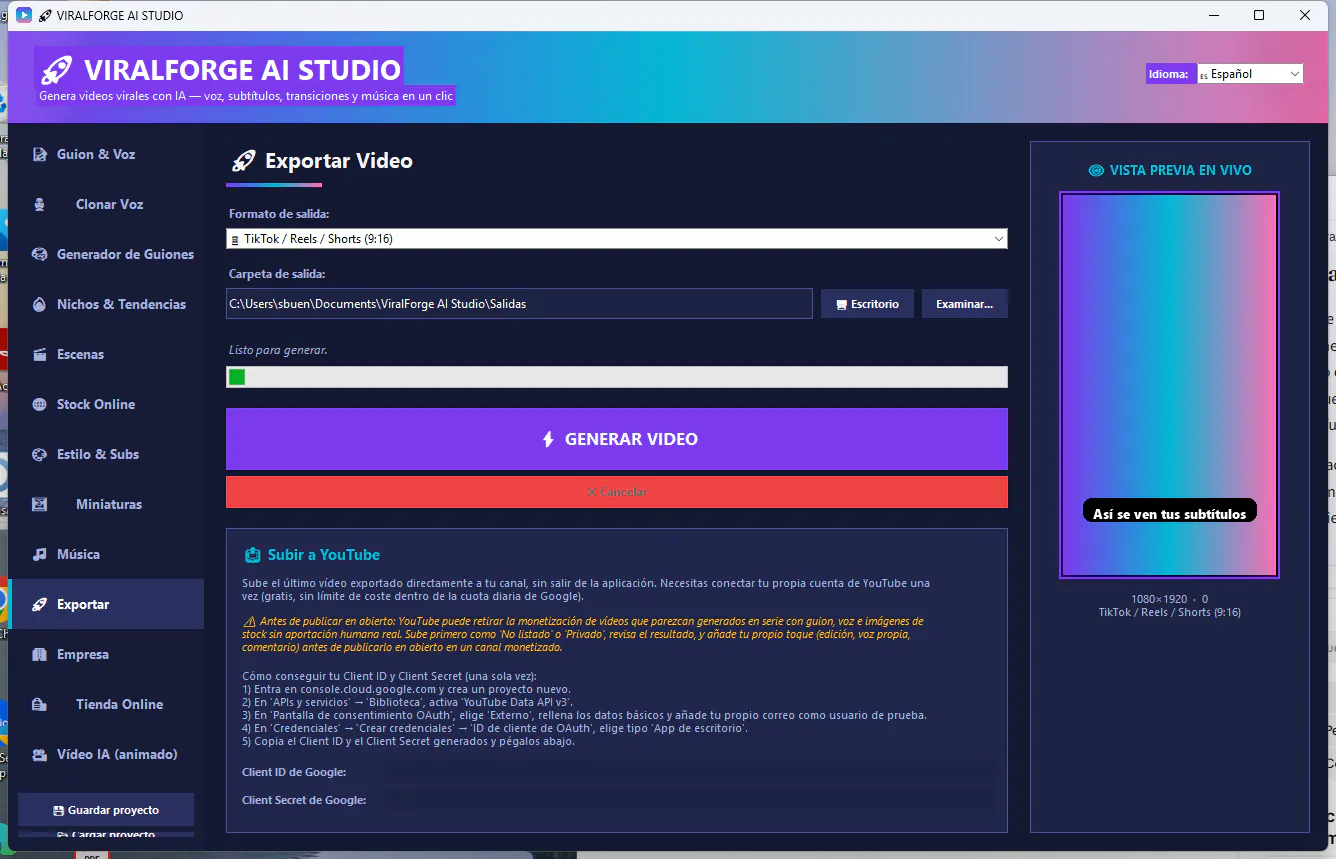1336x859 pixels.
Task: Click 'TikTok / Reels / Shorts (9:16)' under preview
Action: [x=1169, y=612]
